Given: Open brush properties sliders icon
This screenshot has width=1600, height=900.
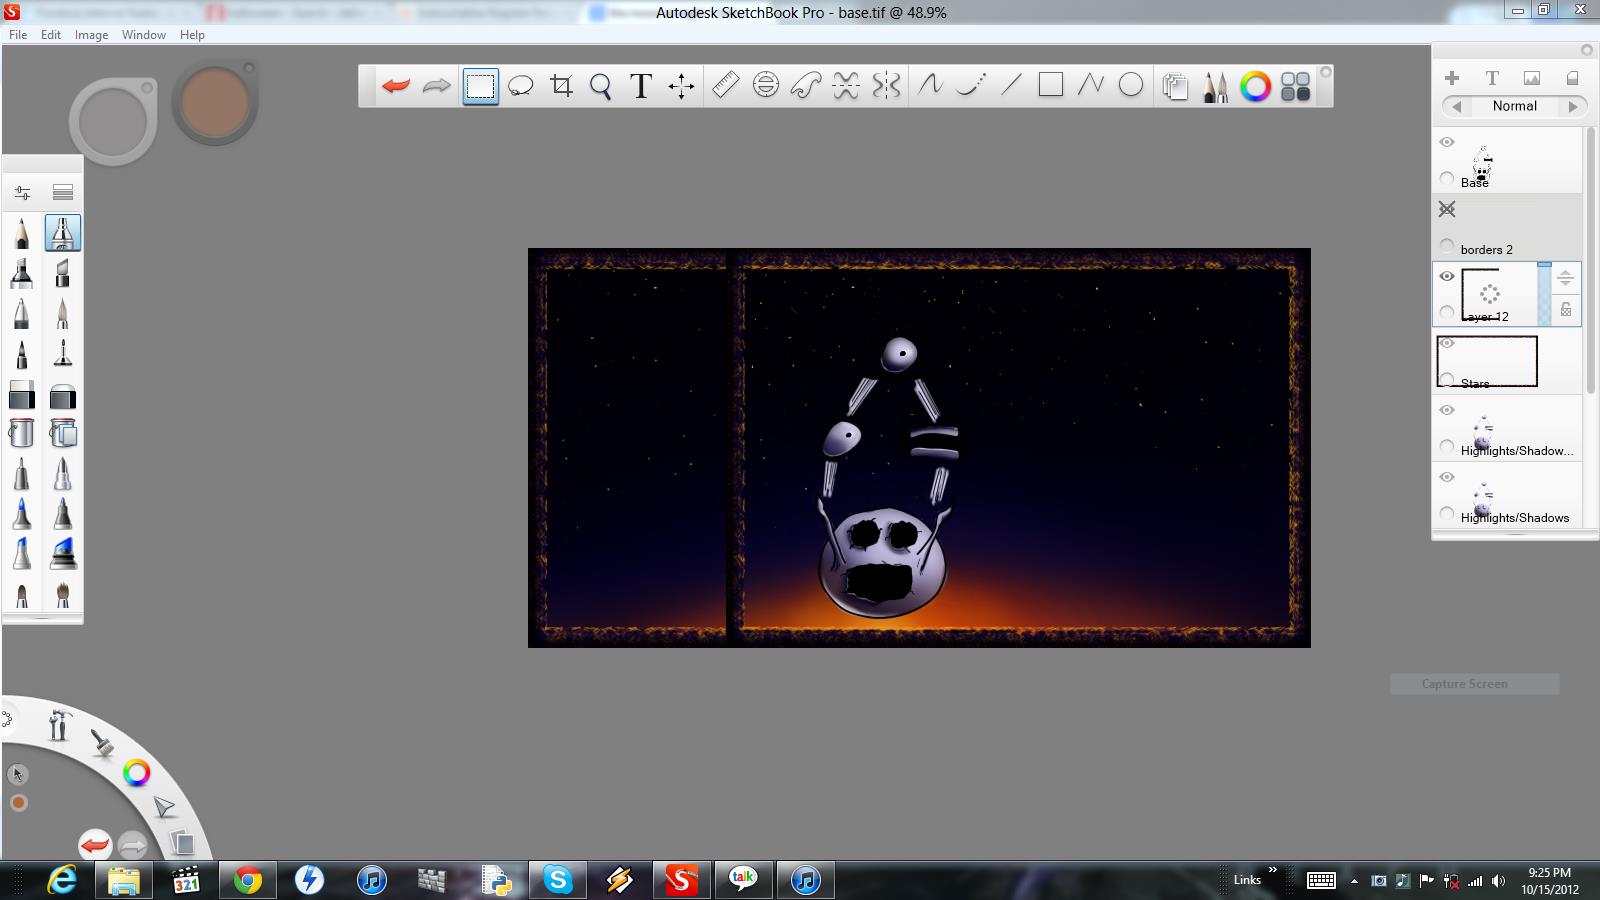Looking at the screenshot, I should tap(22, 192).
